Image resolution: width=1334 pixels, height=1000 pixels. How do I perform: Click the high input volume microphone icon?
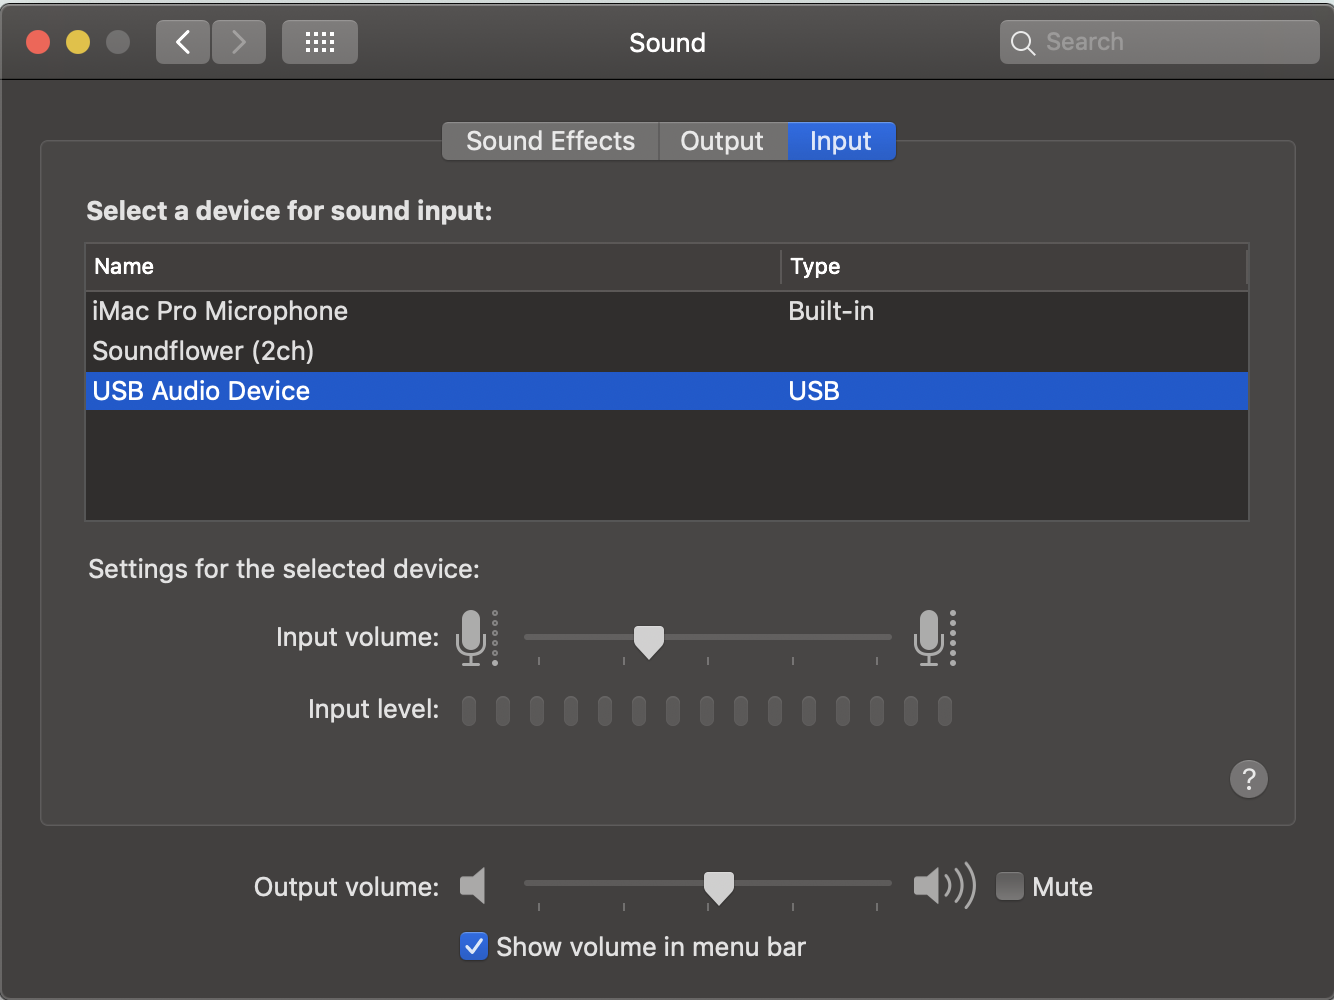pos(929,637)
